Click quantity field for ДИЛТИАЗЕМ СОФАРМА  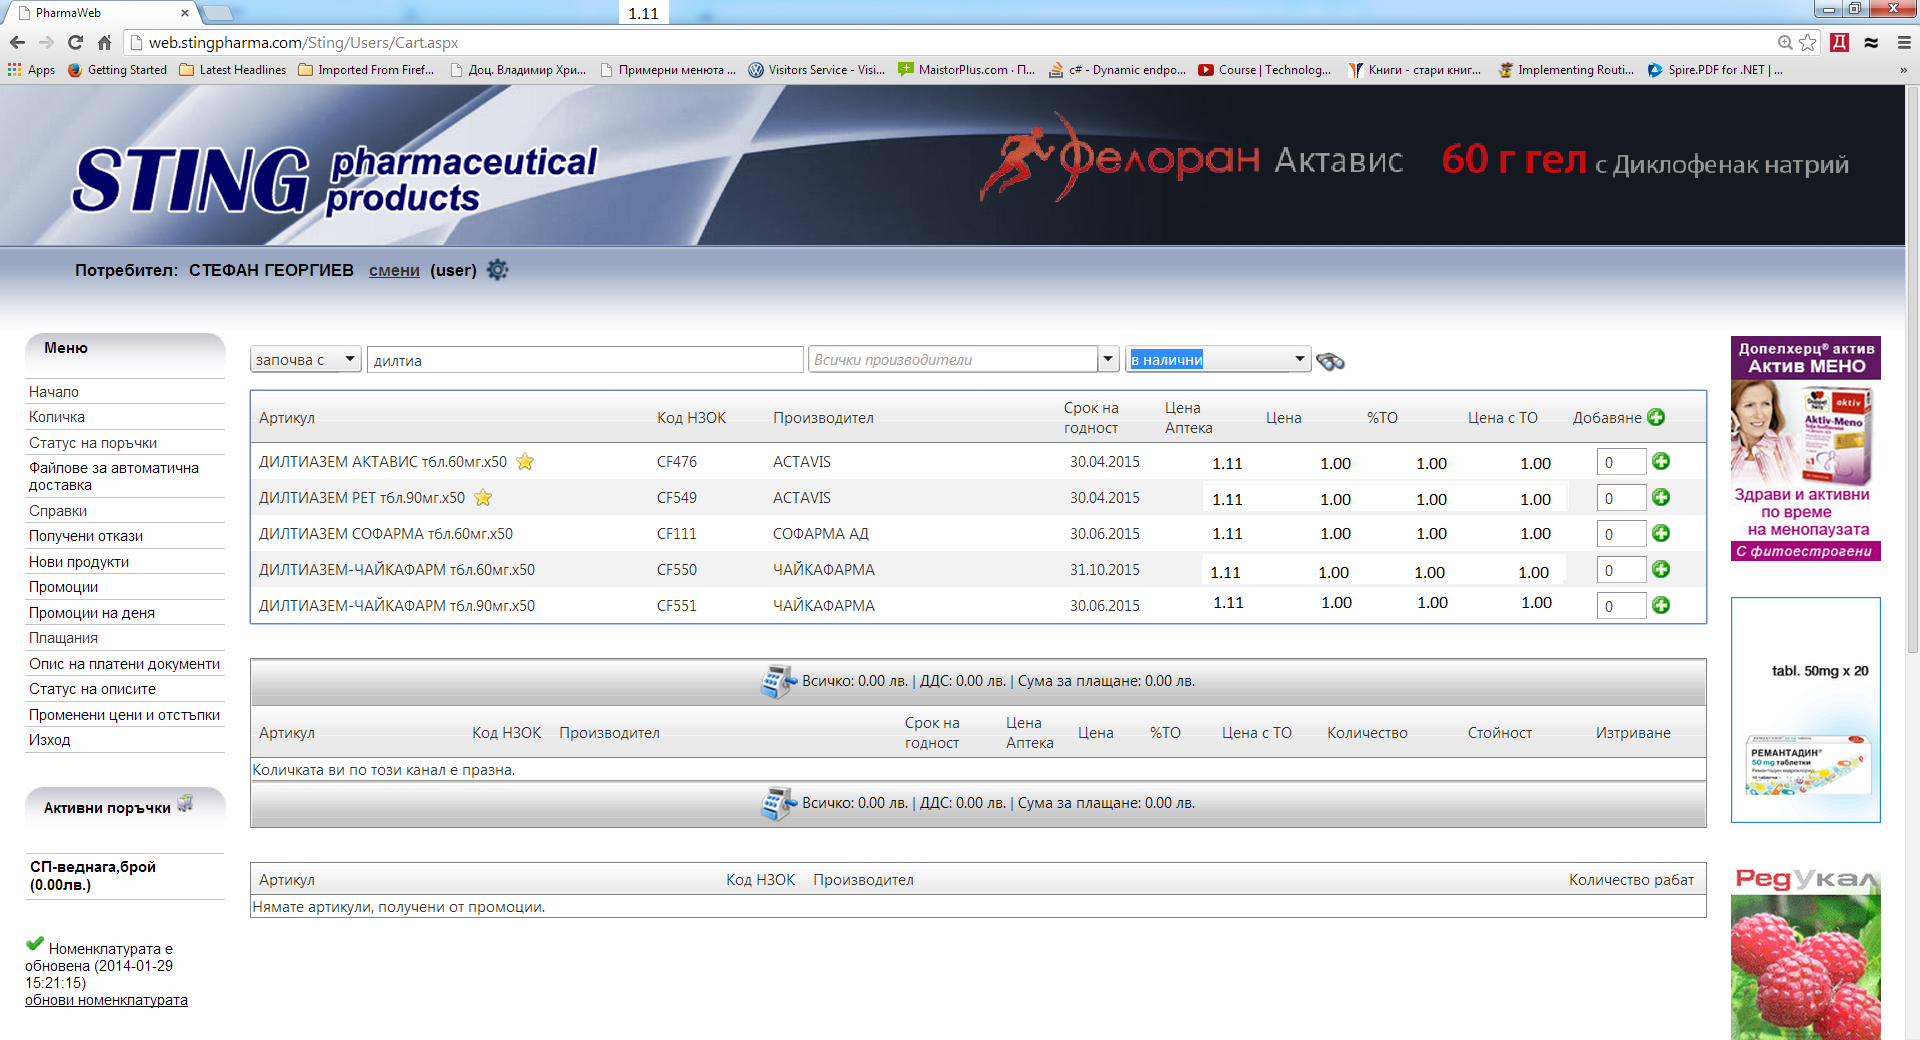1621,534
